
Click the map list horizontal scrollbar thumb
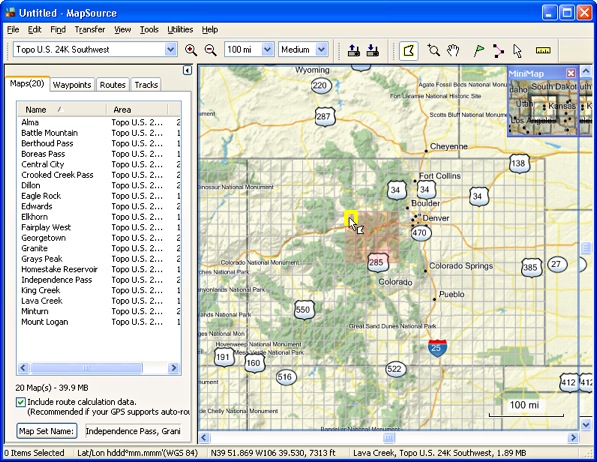point(86,368)
